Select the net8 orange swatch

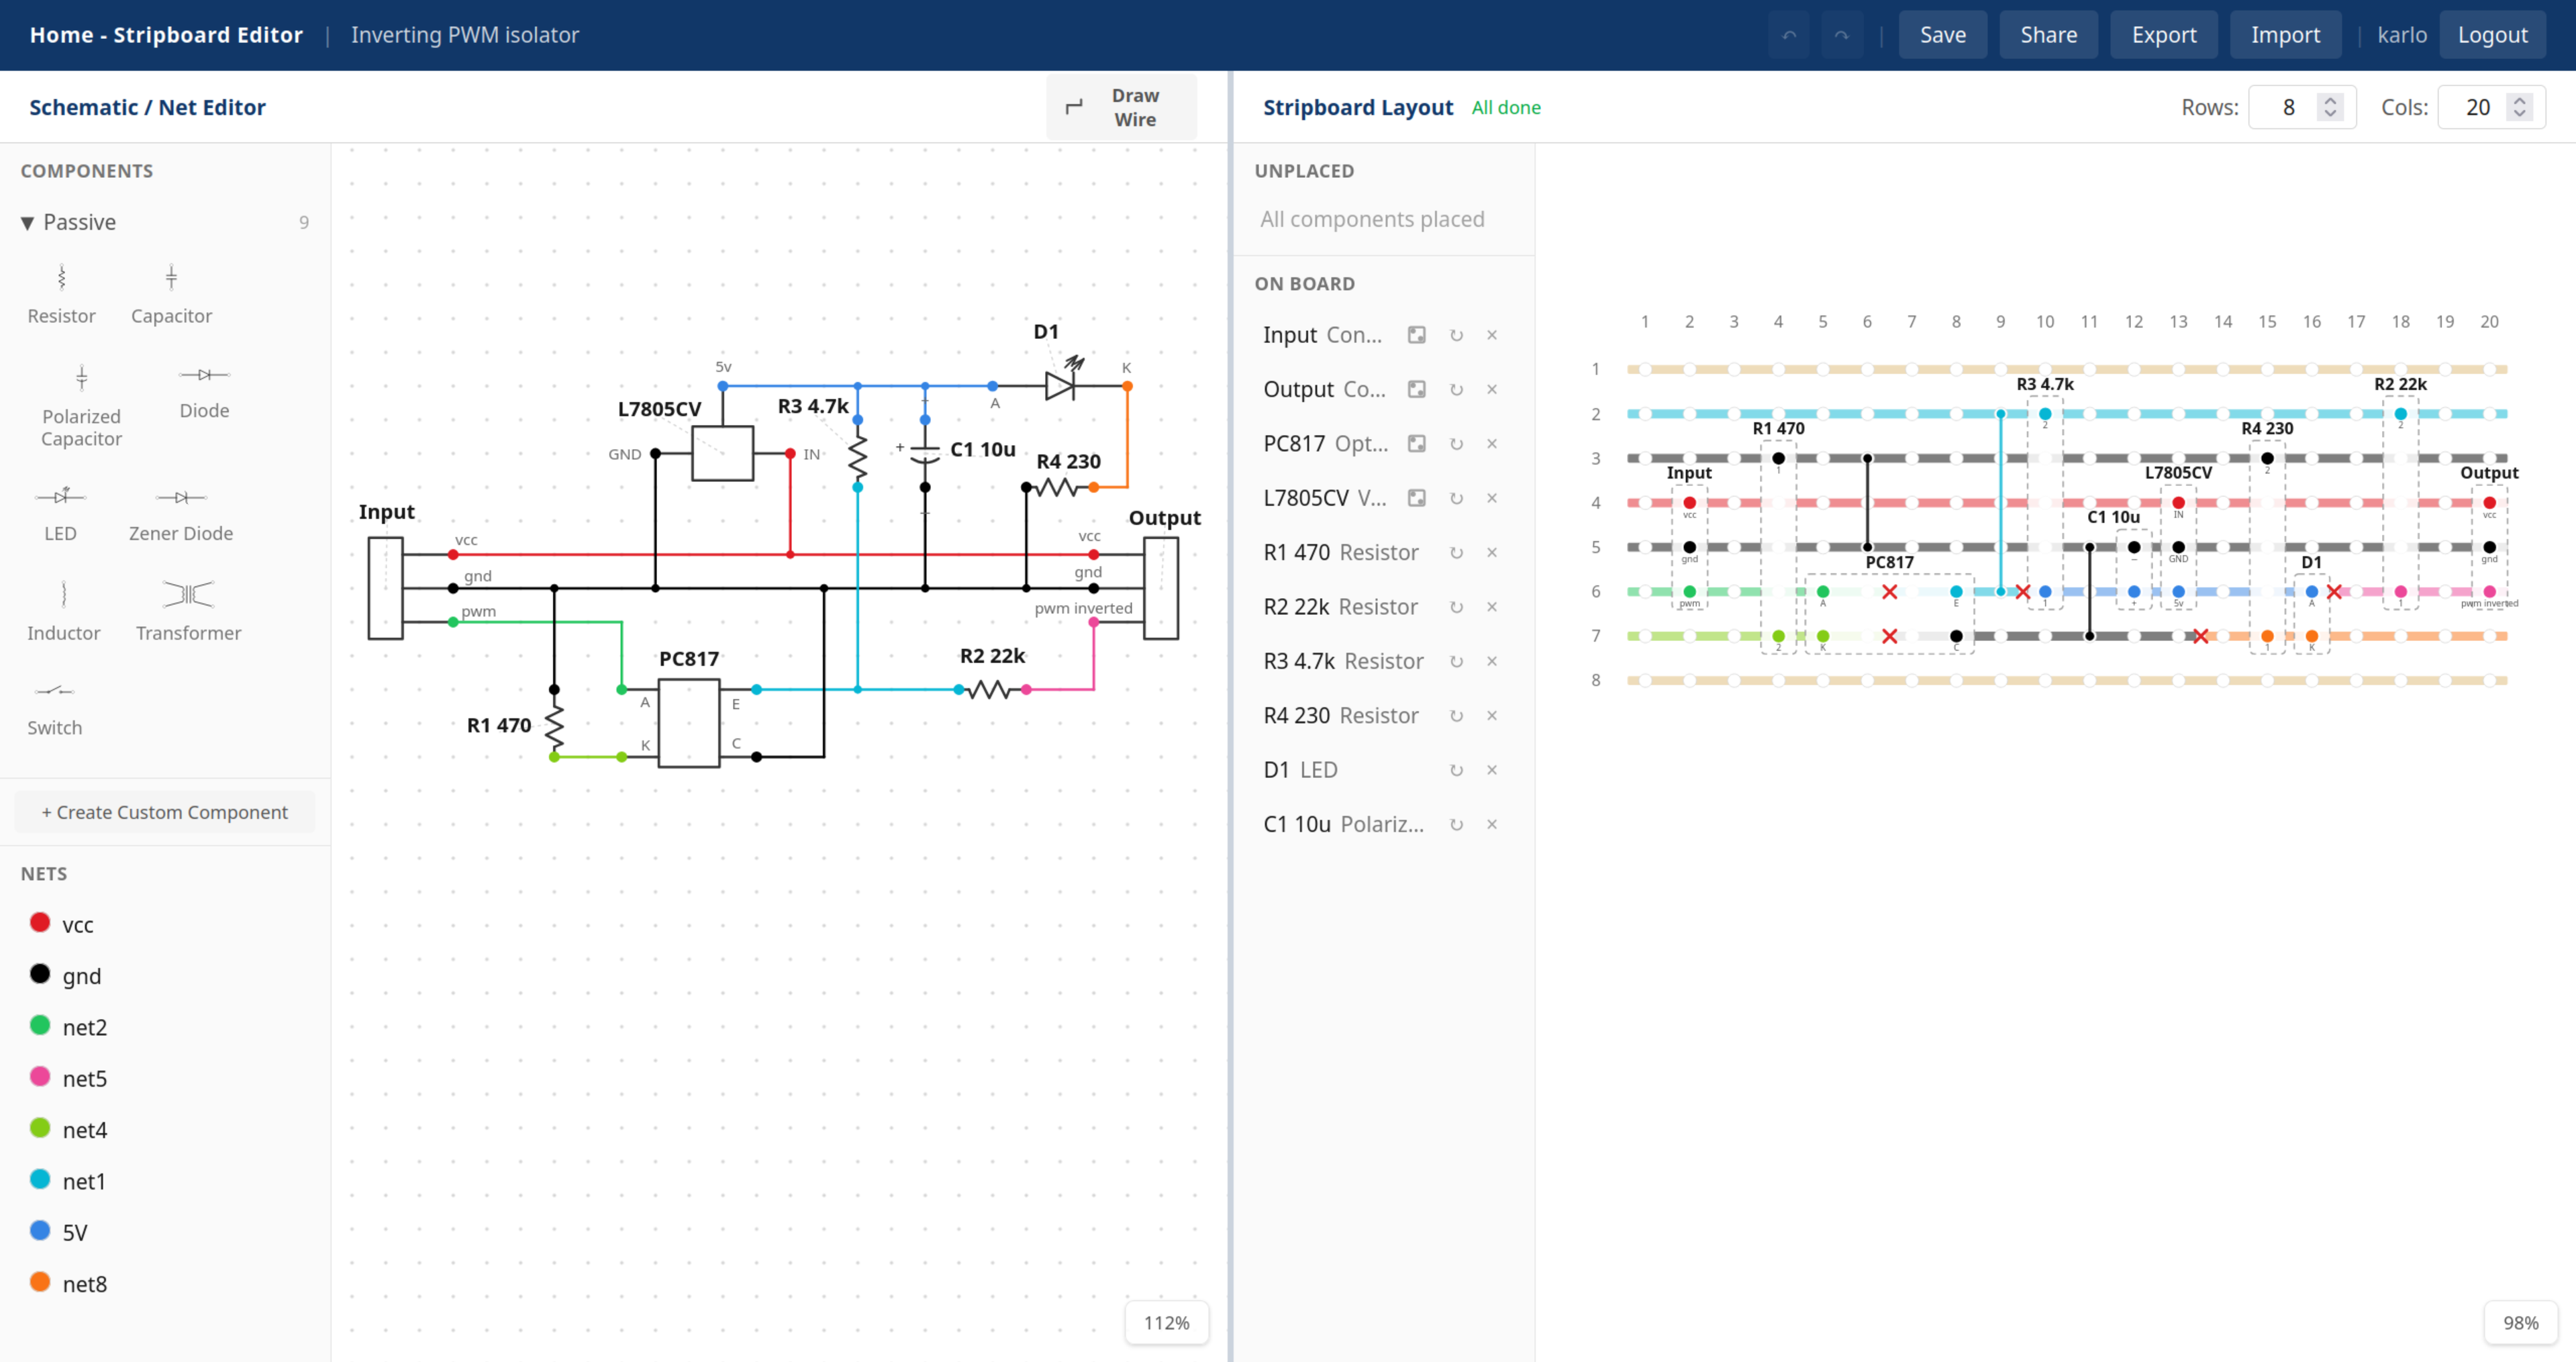tap(40, 1282)
